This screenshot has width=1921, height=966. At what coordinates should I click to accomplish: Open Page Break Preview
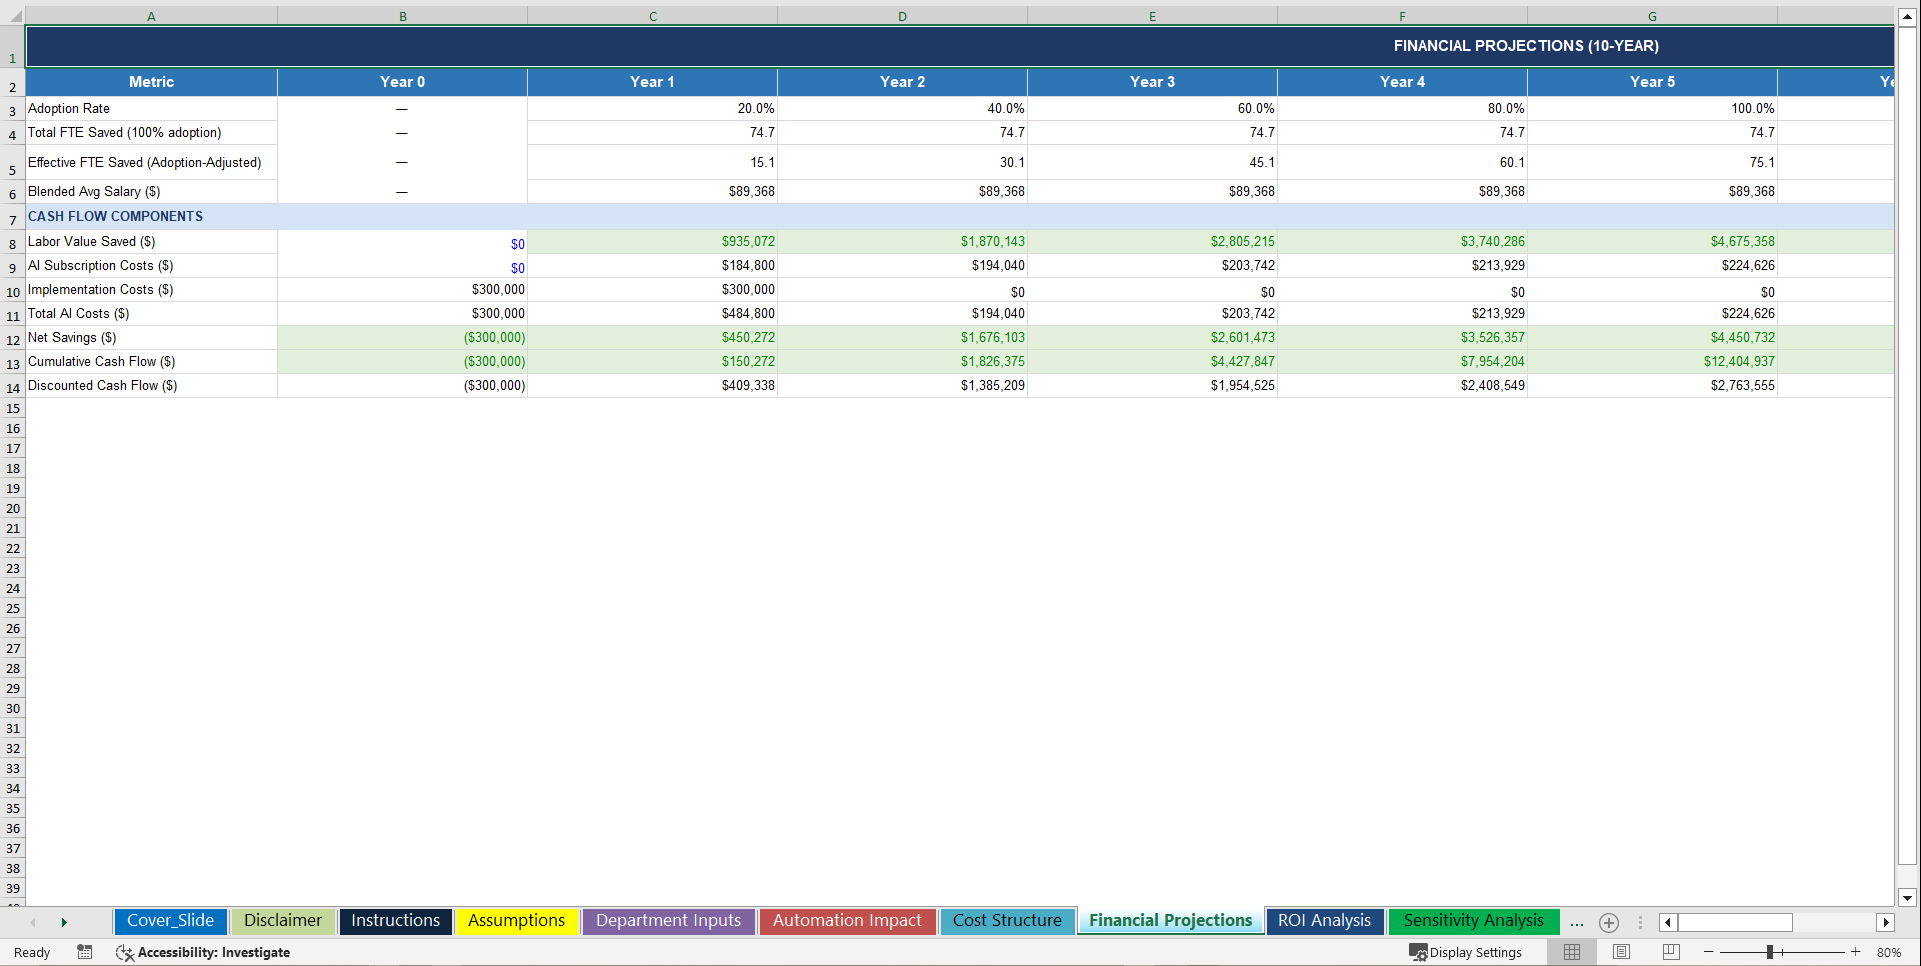click(1668, 952)
